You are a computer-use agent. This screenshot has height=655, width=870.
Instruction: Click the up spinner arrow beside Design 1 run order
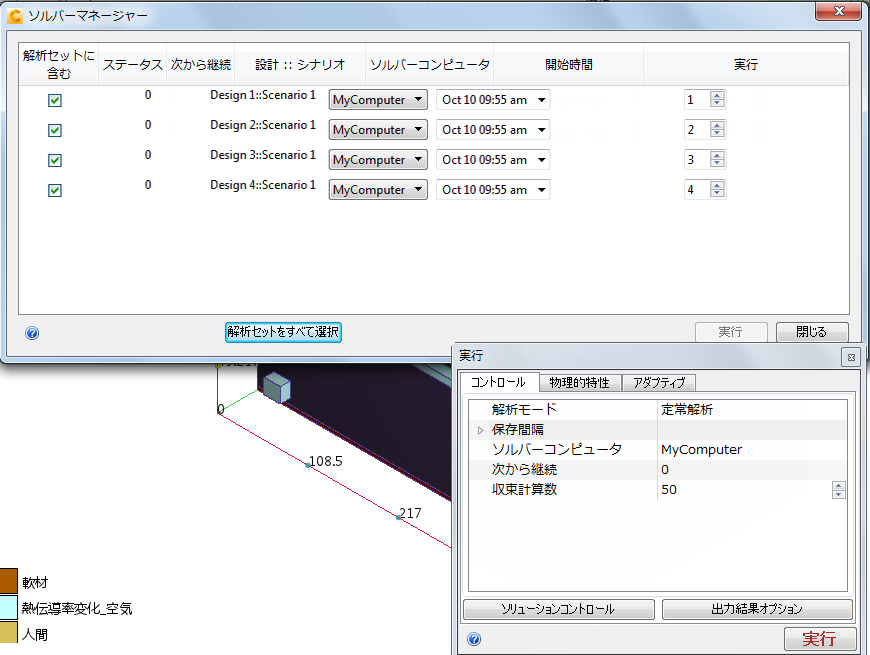click(717, 95)
